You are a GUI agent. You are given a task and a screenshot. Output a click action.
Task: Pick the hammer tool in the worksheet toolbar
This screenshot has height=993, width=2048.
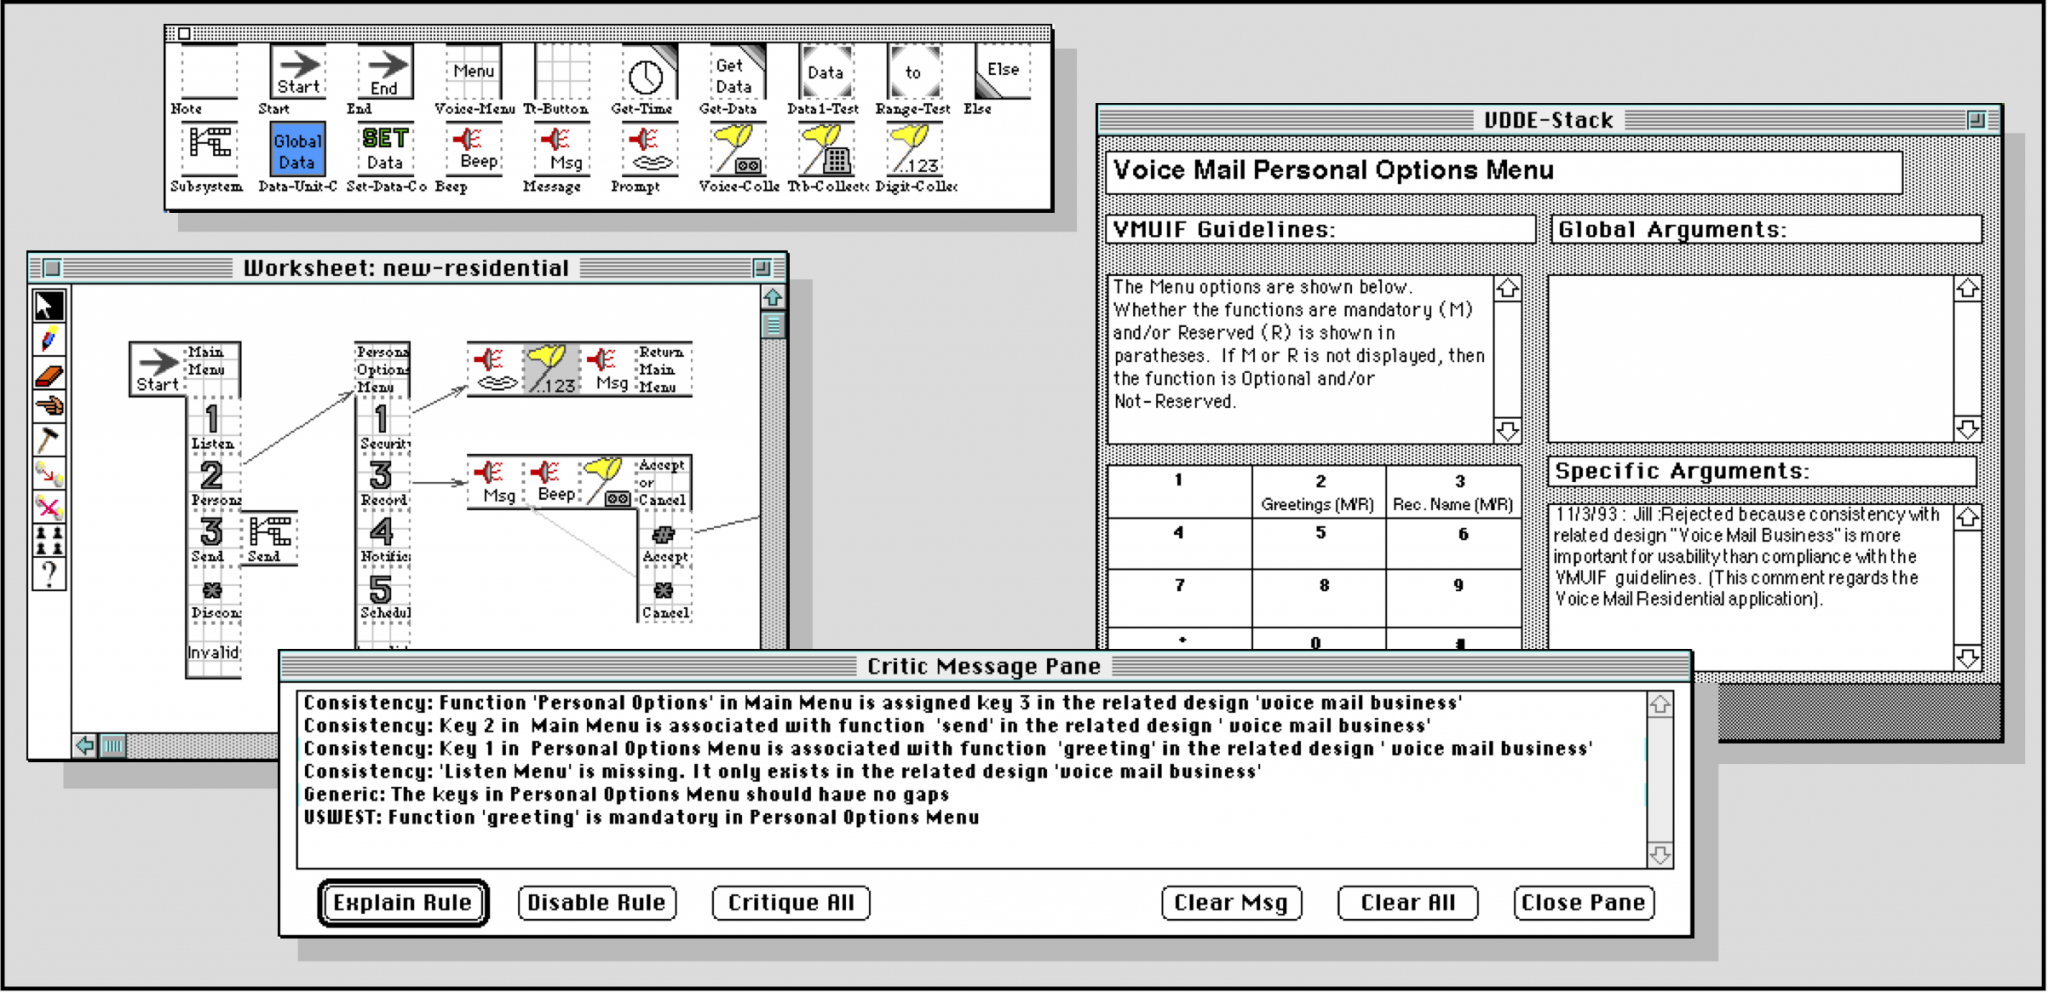point(48,438)
